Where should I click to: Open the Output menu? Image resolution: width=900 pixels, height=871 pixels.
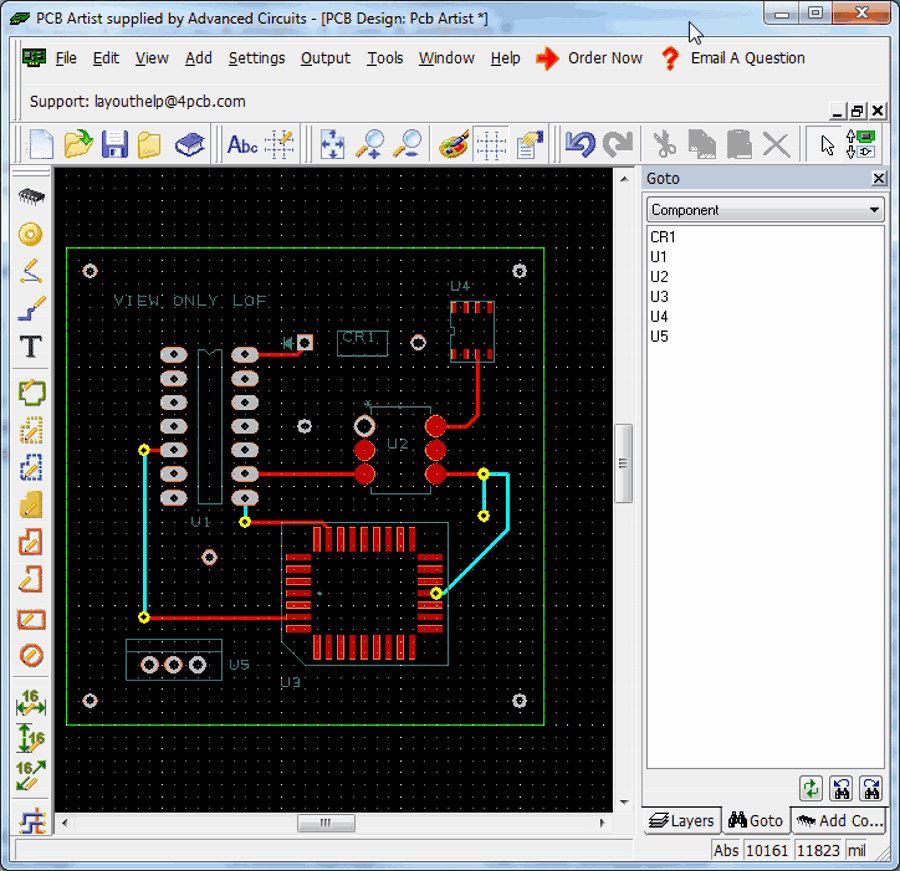(x=325, y=58)
